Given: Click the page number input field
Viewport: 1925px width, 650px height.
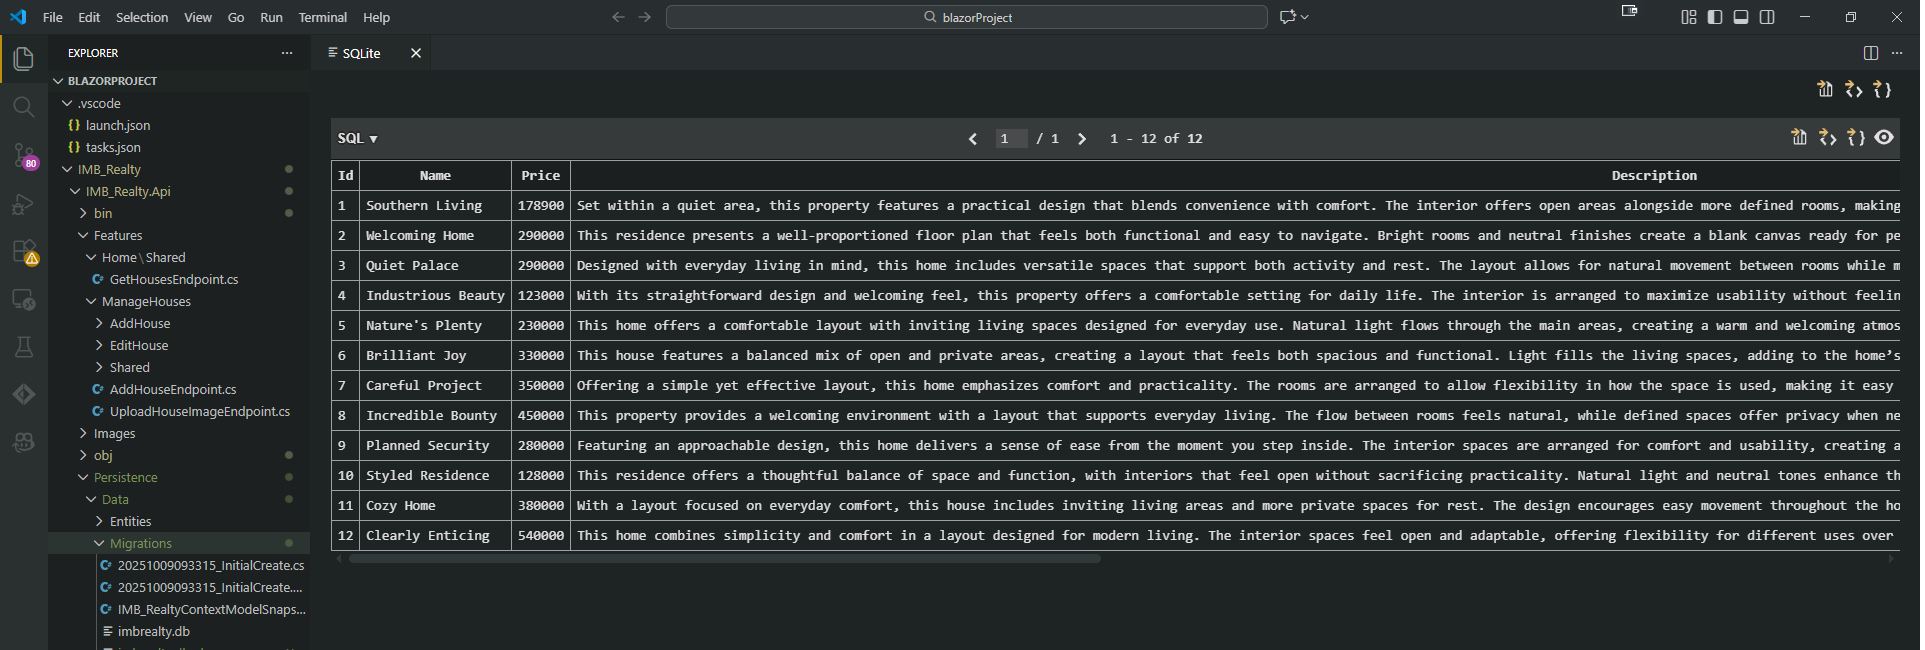Looking at the screenshot, I should 1010,139.
